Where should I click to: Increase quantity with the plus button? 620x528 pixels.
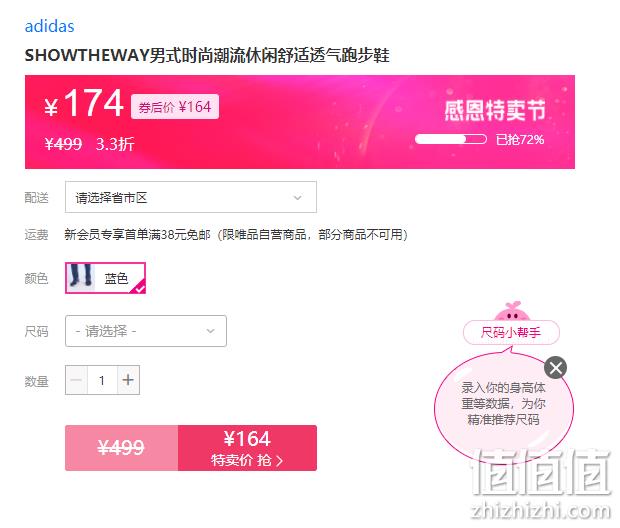[128, 380]
